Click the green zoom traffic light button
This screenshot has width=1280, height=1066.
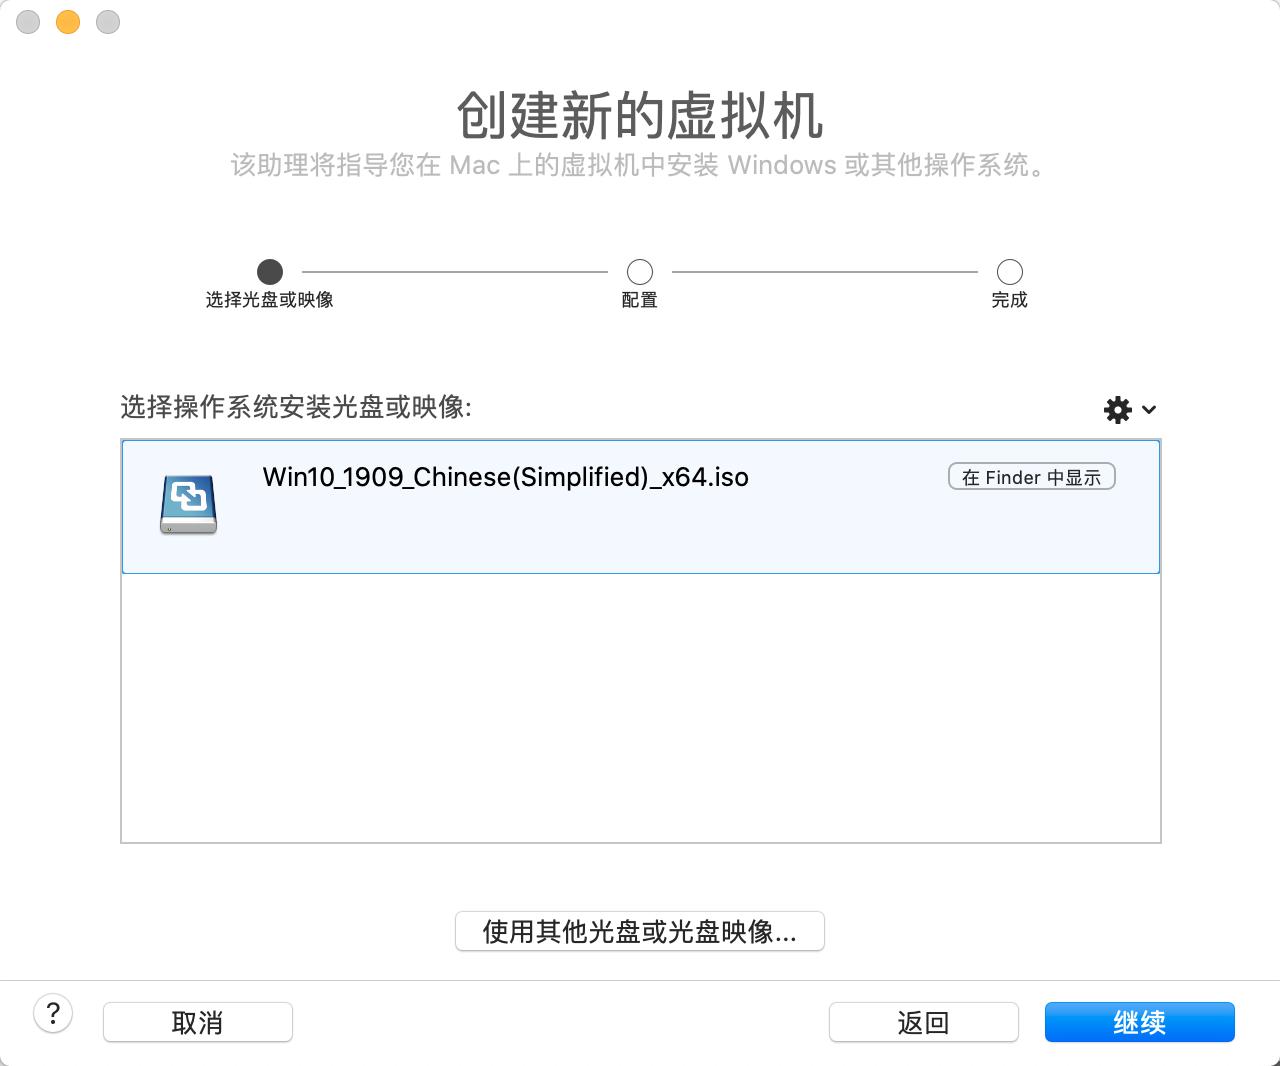coord(107,22)
